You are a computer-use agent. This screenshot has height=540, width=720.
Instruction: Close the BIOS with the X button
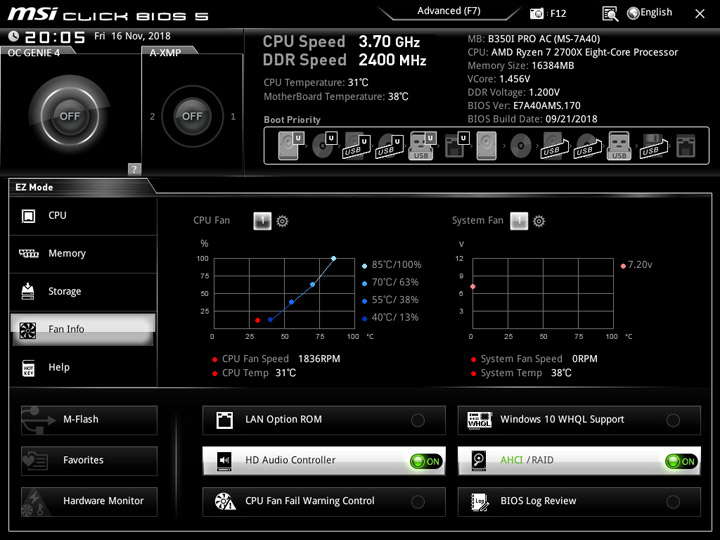(x=699, y=14)
